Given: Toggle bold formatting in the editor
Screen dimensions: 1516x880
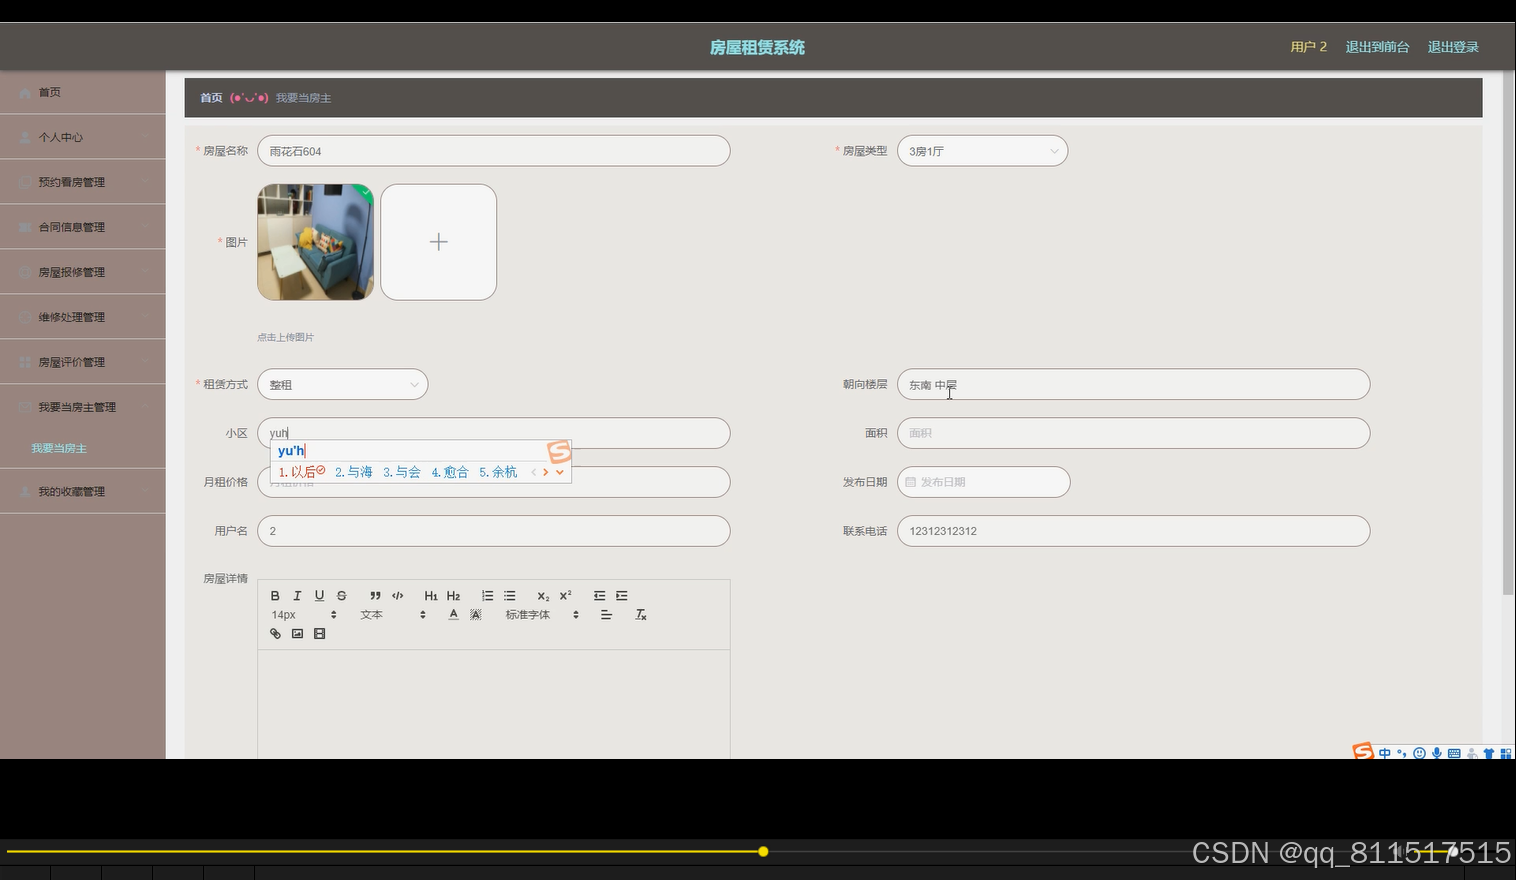Looking at the screenshot, I should coord(275,595).
